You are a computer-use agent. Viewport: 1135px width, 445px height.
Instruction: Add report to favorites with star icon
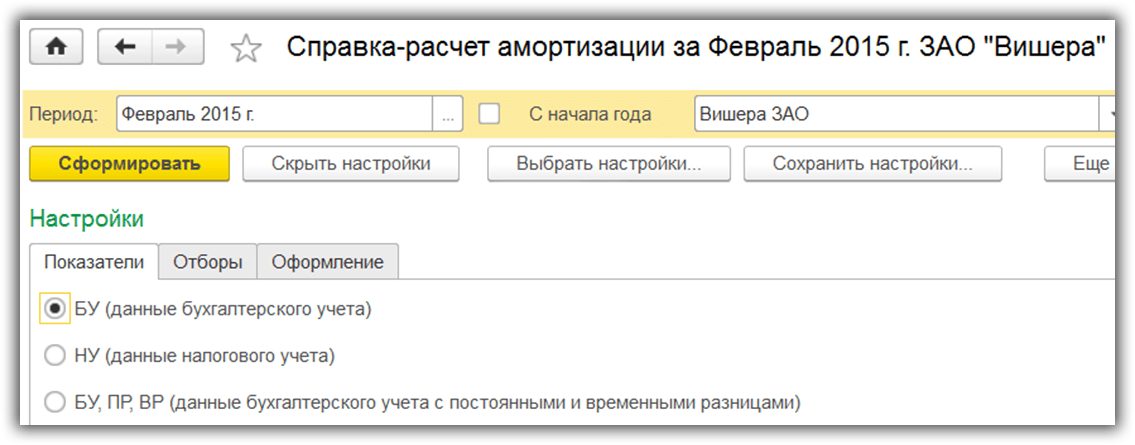245,48
